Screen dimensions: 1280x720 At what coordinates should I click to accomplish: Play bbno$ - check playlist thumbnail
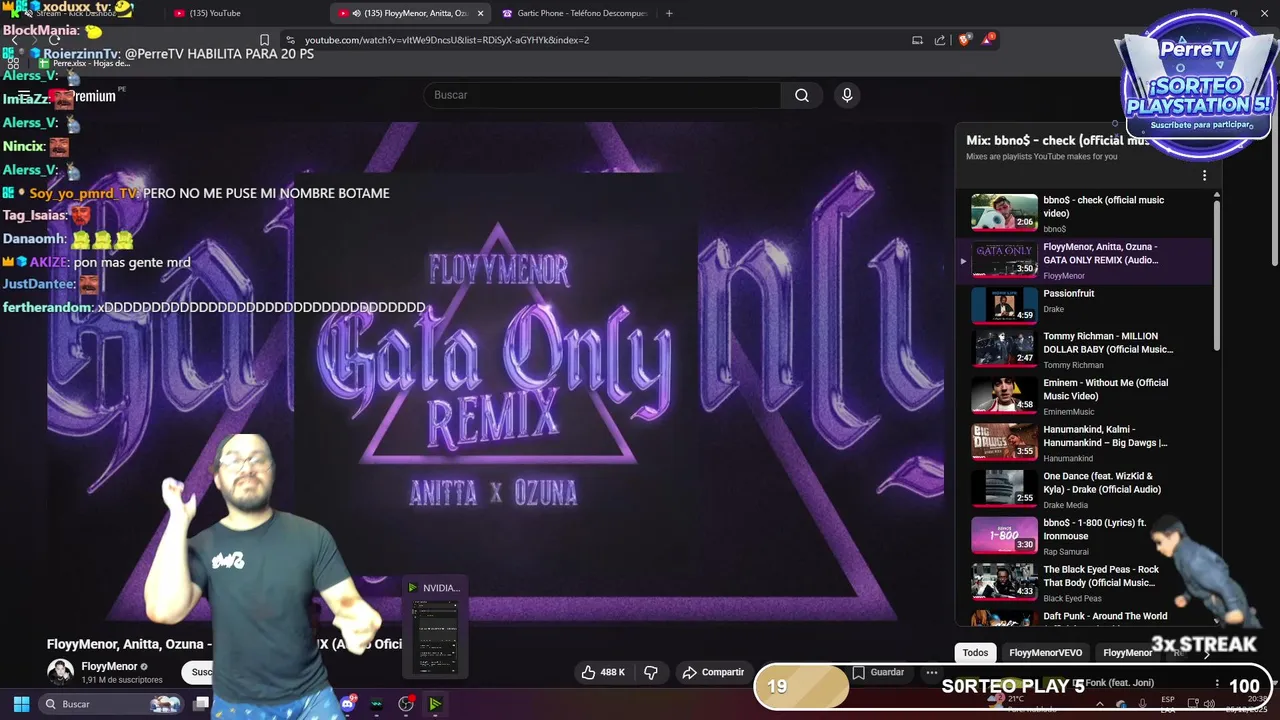click(x=1004, y=213)
